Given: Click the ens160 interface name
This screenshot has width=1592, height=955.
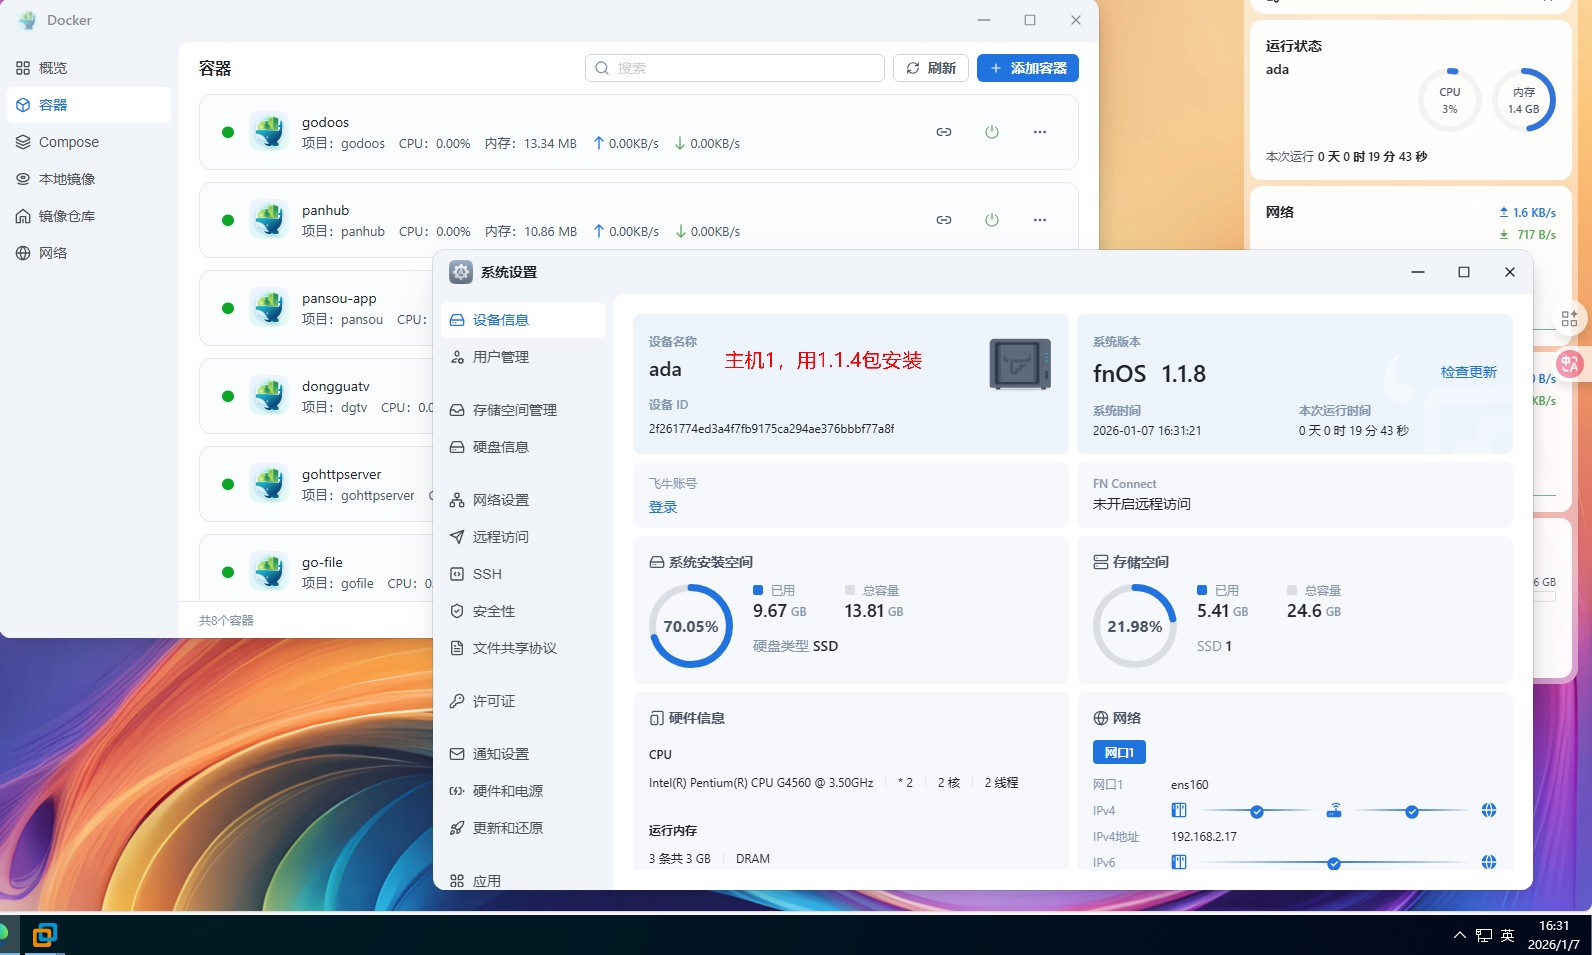Looking at the screenshot, I should 1190,785.
